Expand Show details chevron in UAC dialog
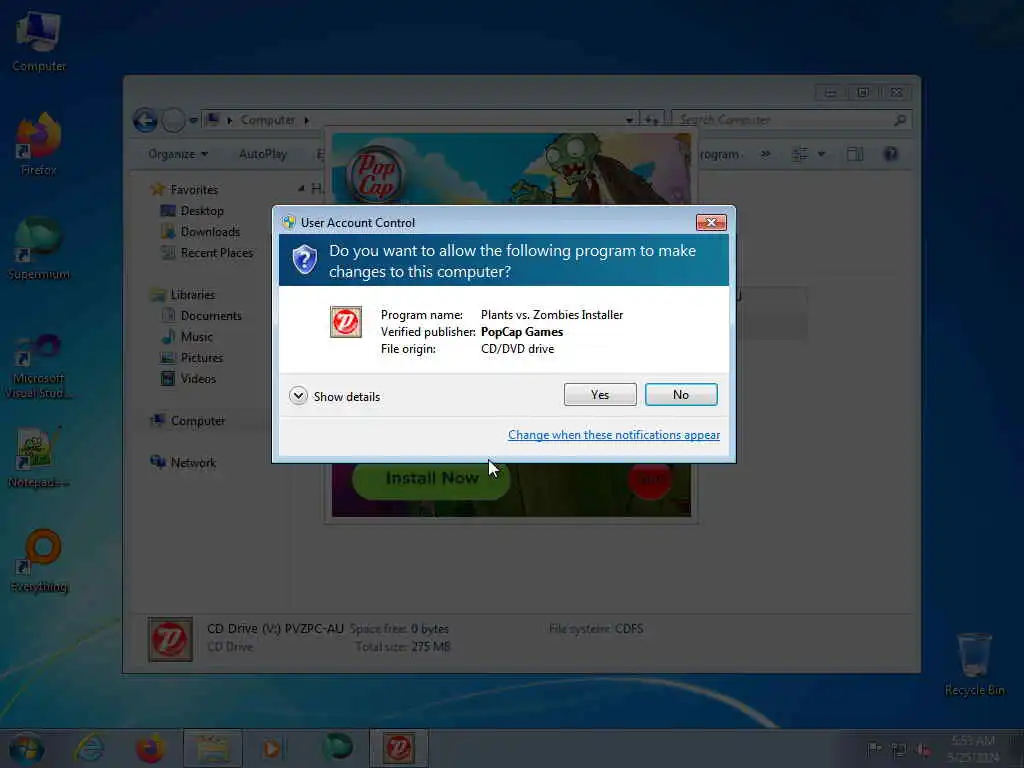Viewport: 1024px width, 768px height. pyautogui.click(x=298, y=396)
